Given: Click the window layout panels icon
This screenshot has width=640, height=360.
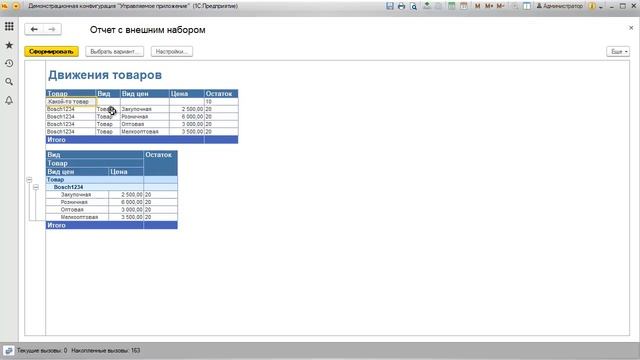Looking at the screenshot, I should [x=527, y=6].
